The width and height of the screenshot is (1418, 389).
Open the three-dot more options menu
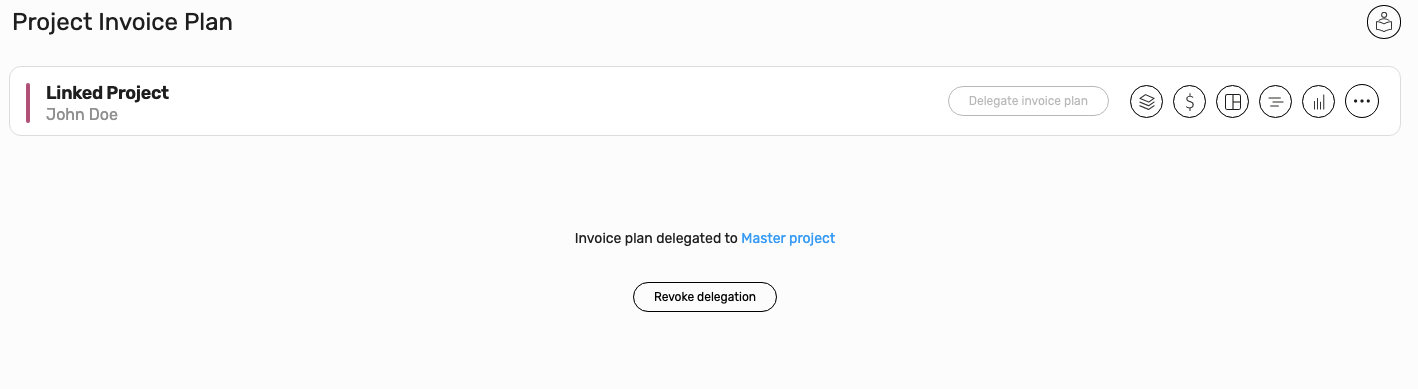point(1362,101)
